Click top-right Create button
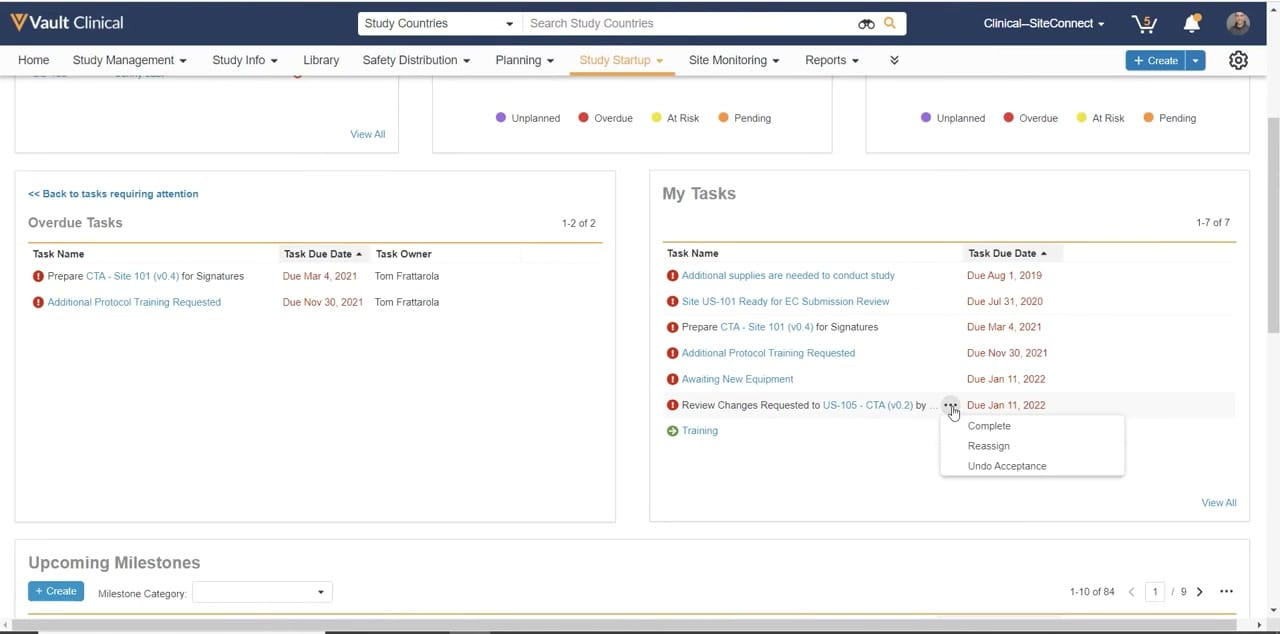 [x=1155, y=61]
